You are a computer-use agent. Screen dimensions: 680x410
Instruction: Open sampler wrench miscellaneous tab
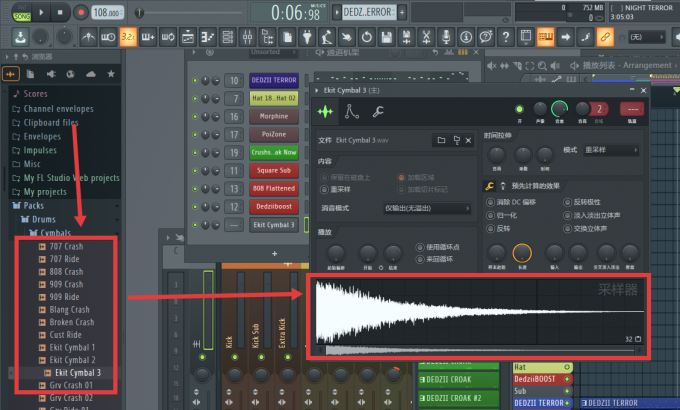(x=378, y=112)
